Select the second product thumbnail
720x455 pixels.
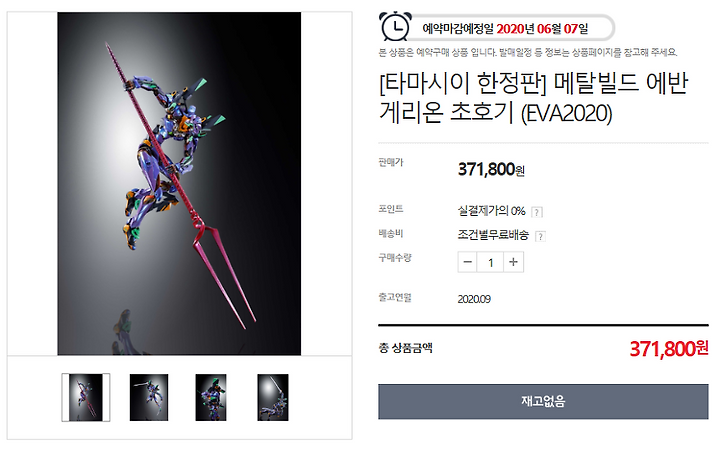[149, 397]
